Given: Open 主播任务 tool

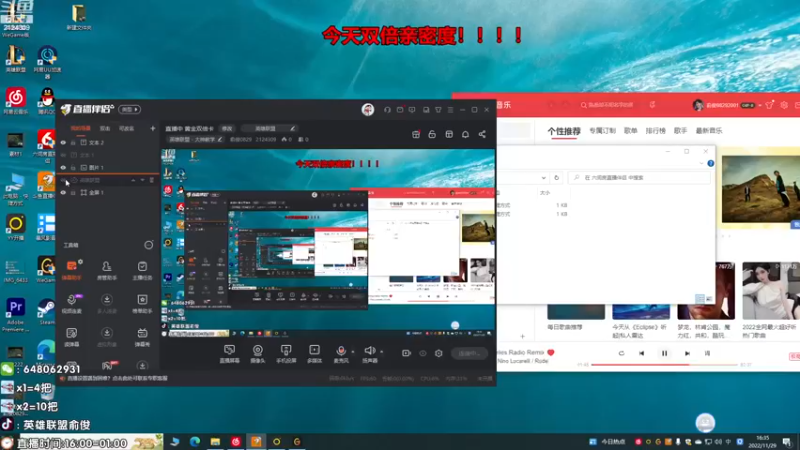Looking at the screenshot, I should [142, 270].
